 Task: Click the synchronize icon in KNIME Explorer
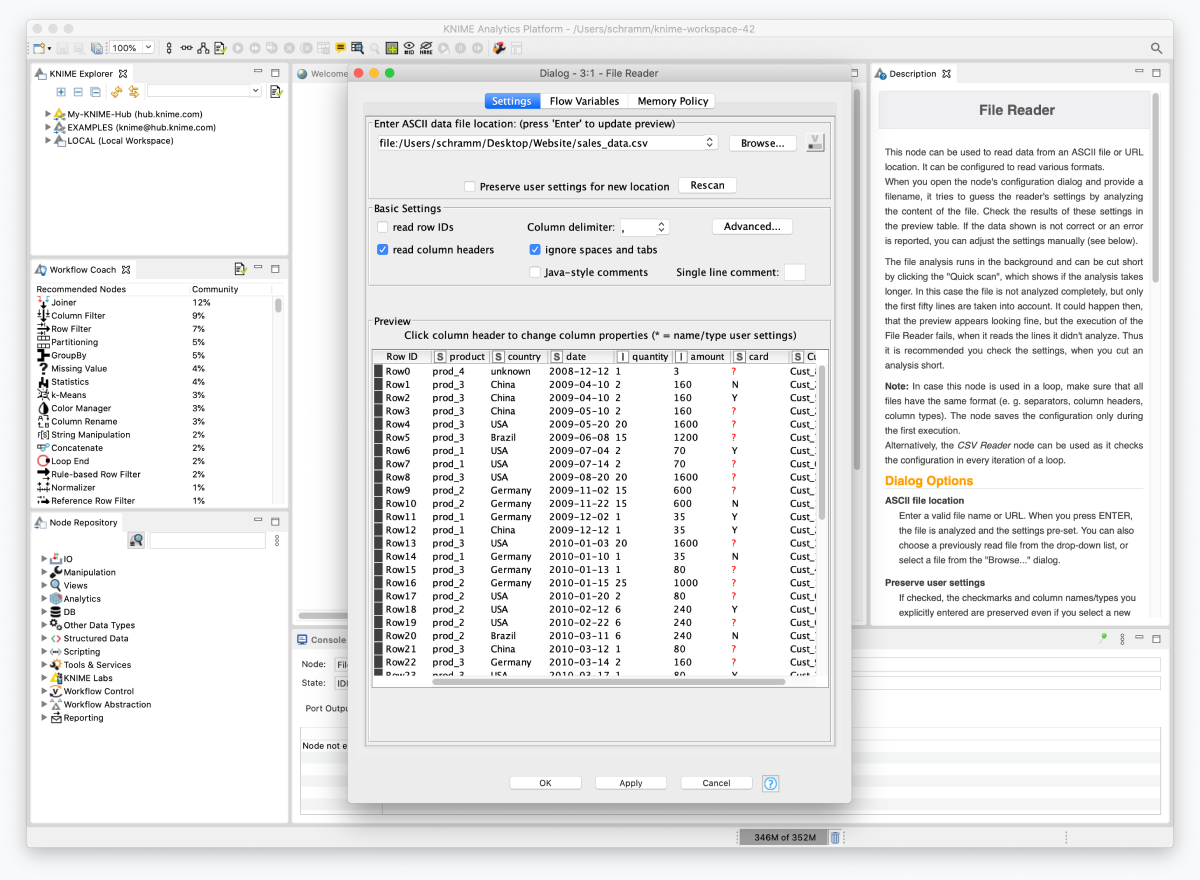(x=133, y=92)
